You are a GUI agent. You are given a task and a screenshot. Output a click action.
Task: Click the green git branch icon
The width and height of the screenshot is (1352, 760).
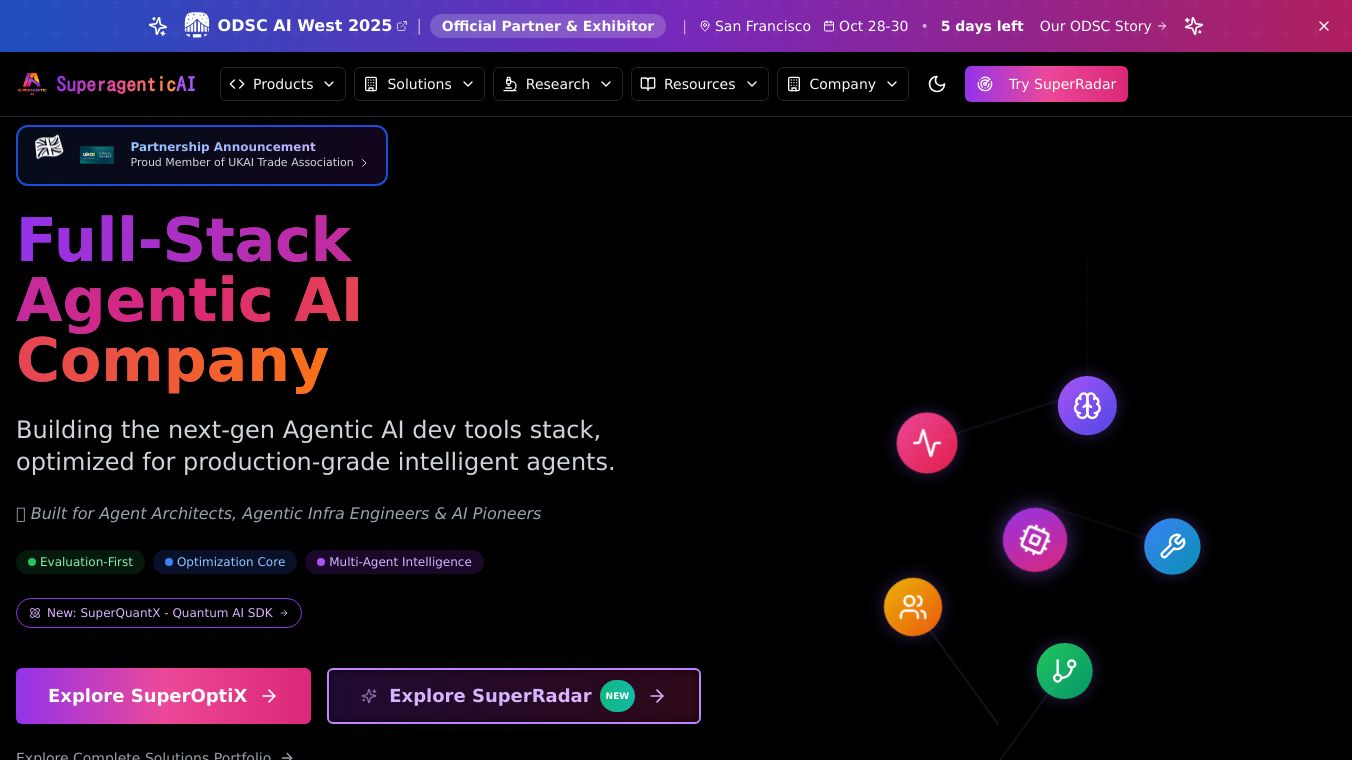(1064, 671)
